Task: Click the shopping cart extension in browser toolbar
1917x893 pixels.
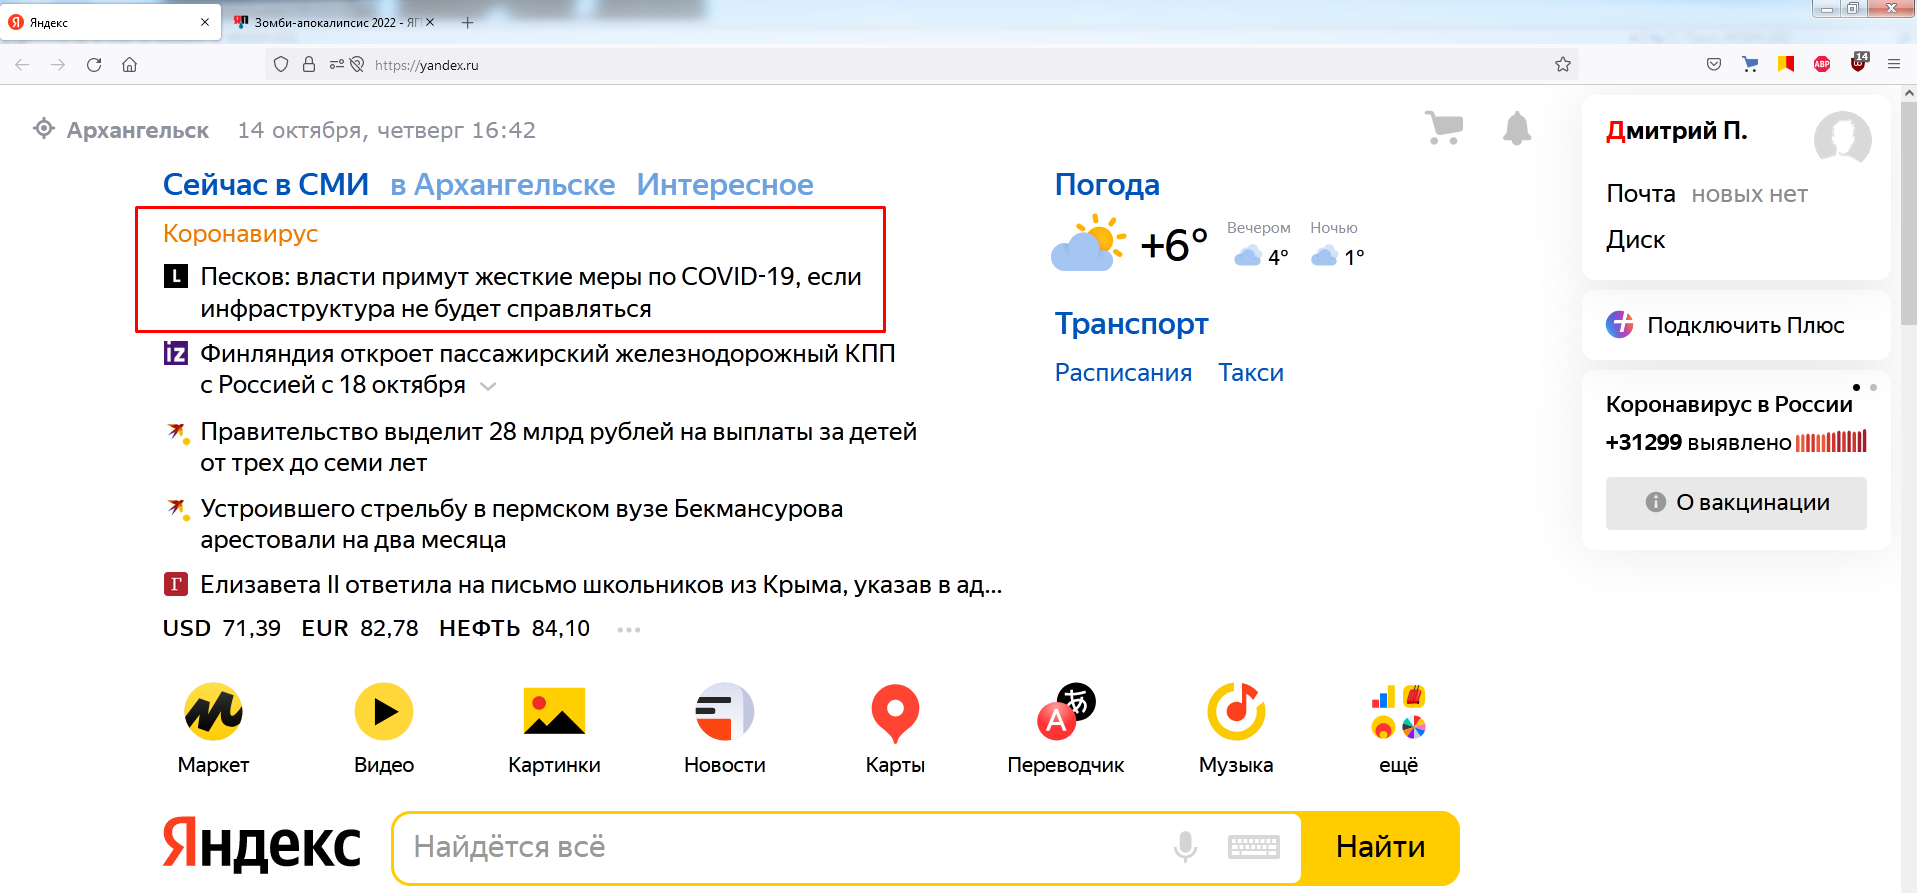Action: (x=1750, y=65)
